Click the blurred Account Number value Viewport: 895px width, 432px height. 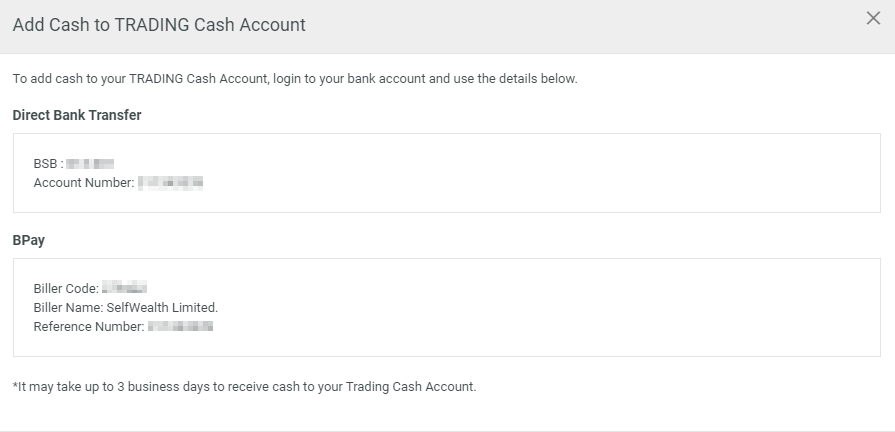(171, 183)
